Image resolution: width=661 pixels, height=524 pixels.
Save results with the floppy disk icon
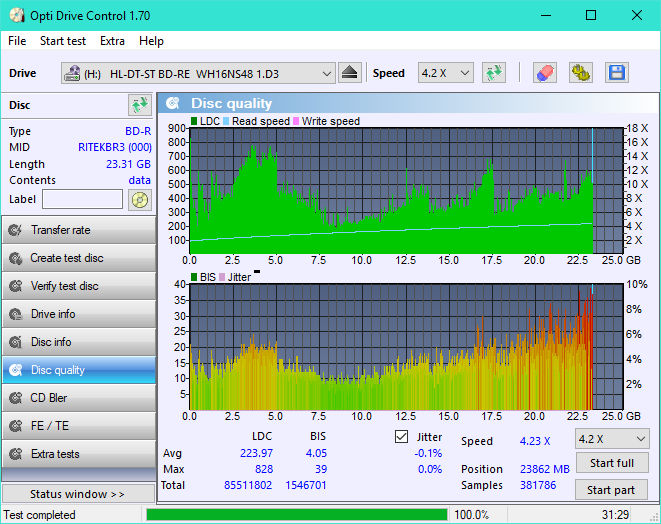(617, 73)
